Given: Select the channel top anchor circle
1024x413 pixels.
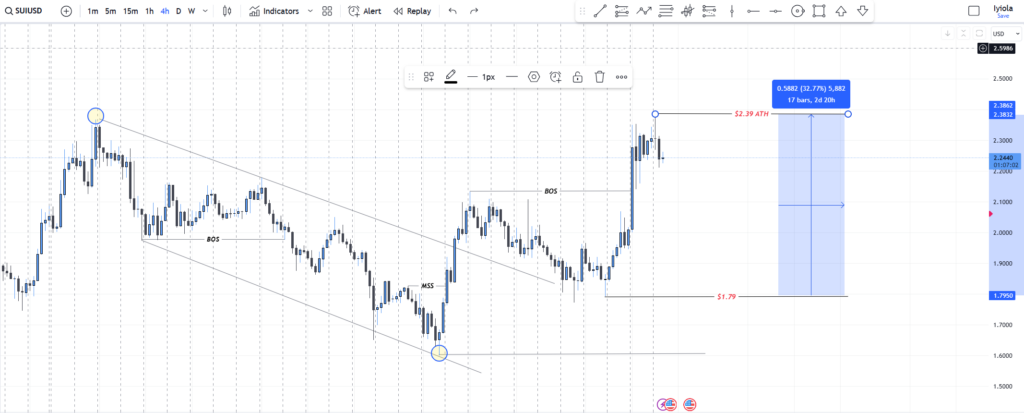Looking at the screenshot, I should pyautogui.click(x=96, y=116).
